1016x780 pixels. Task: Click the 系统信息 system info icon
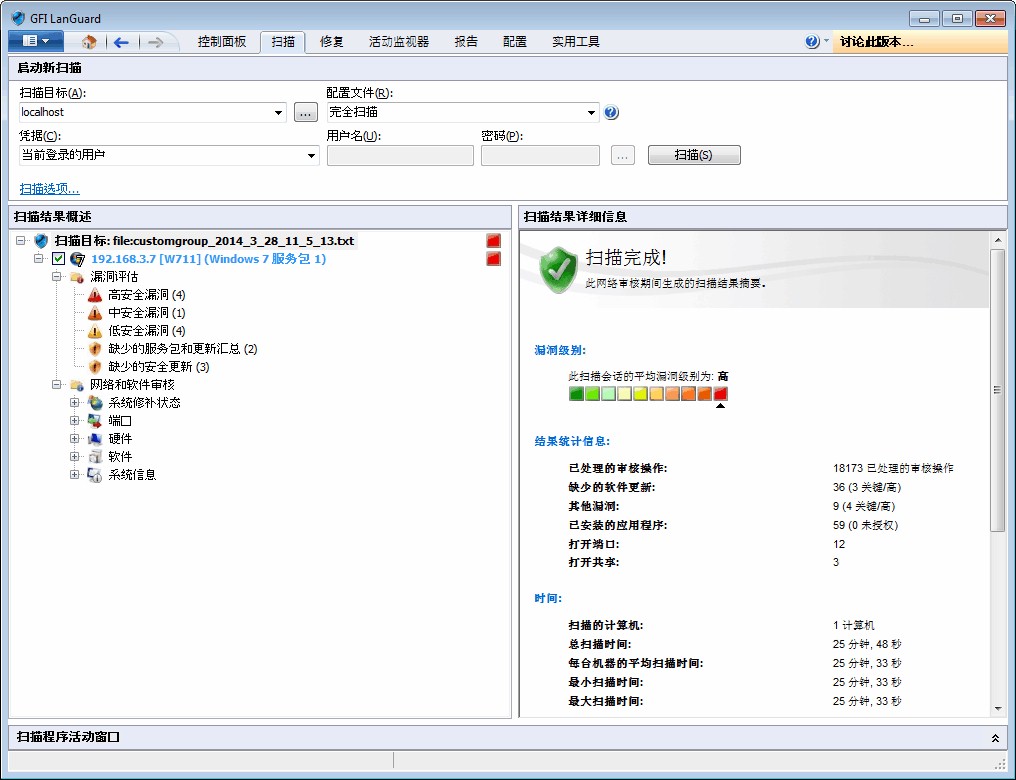click(95, 476)
